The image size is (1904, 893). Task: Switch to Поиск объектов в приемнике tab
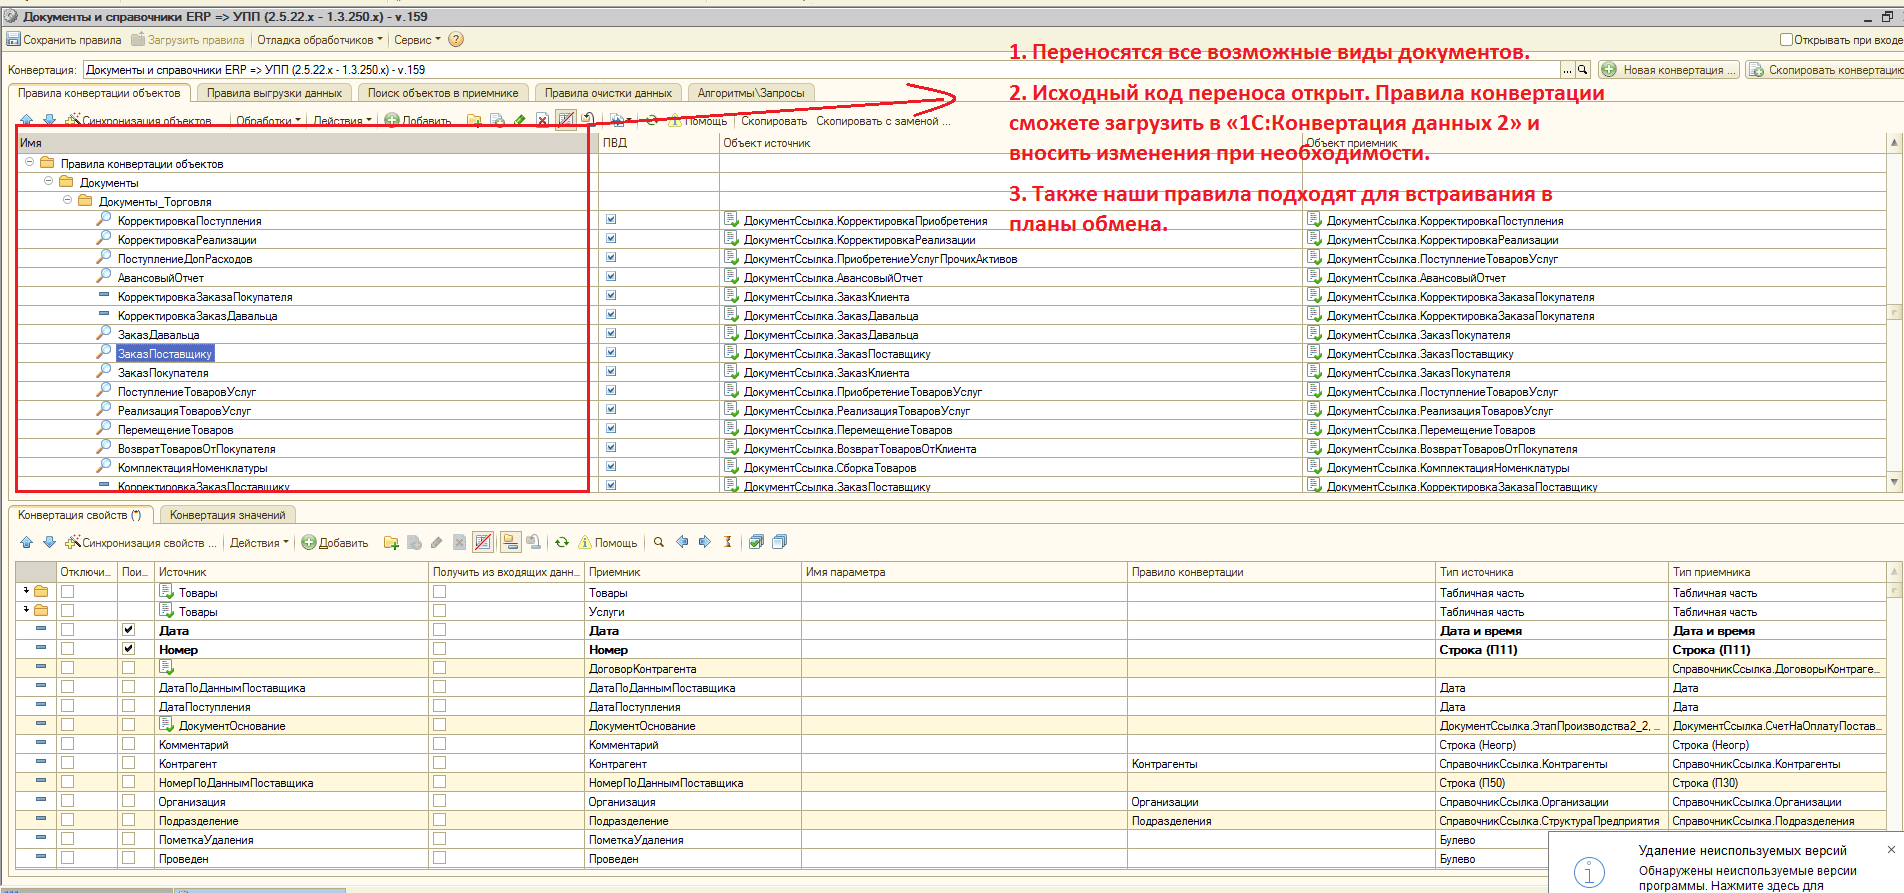[x=443, y=93]
